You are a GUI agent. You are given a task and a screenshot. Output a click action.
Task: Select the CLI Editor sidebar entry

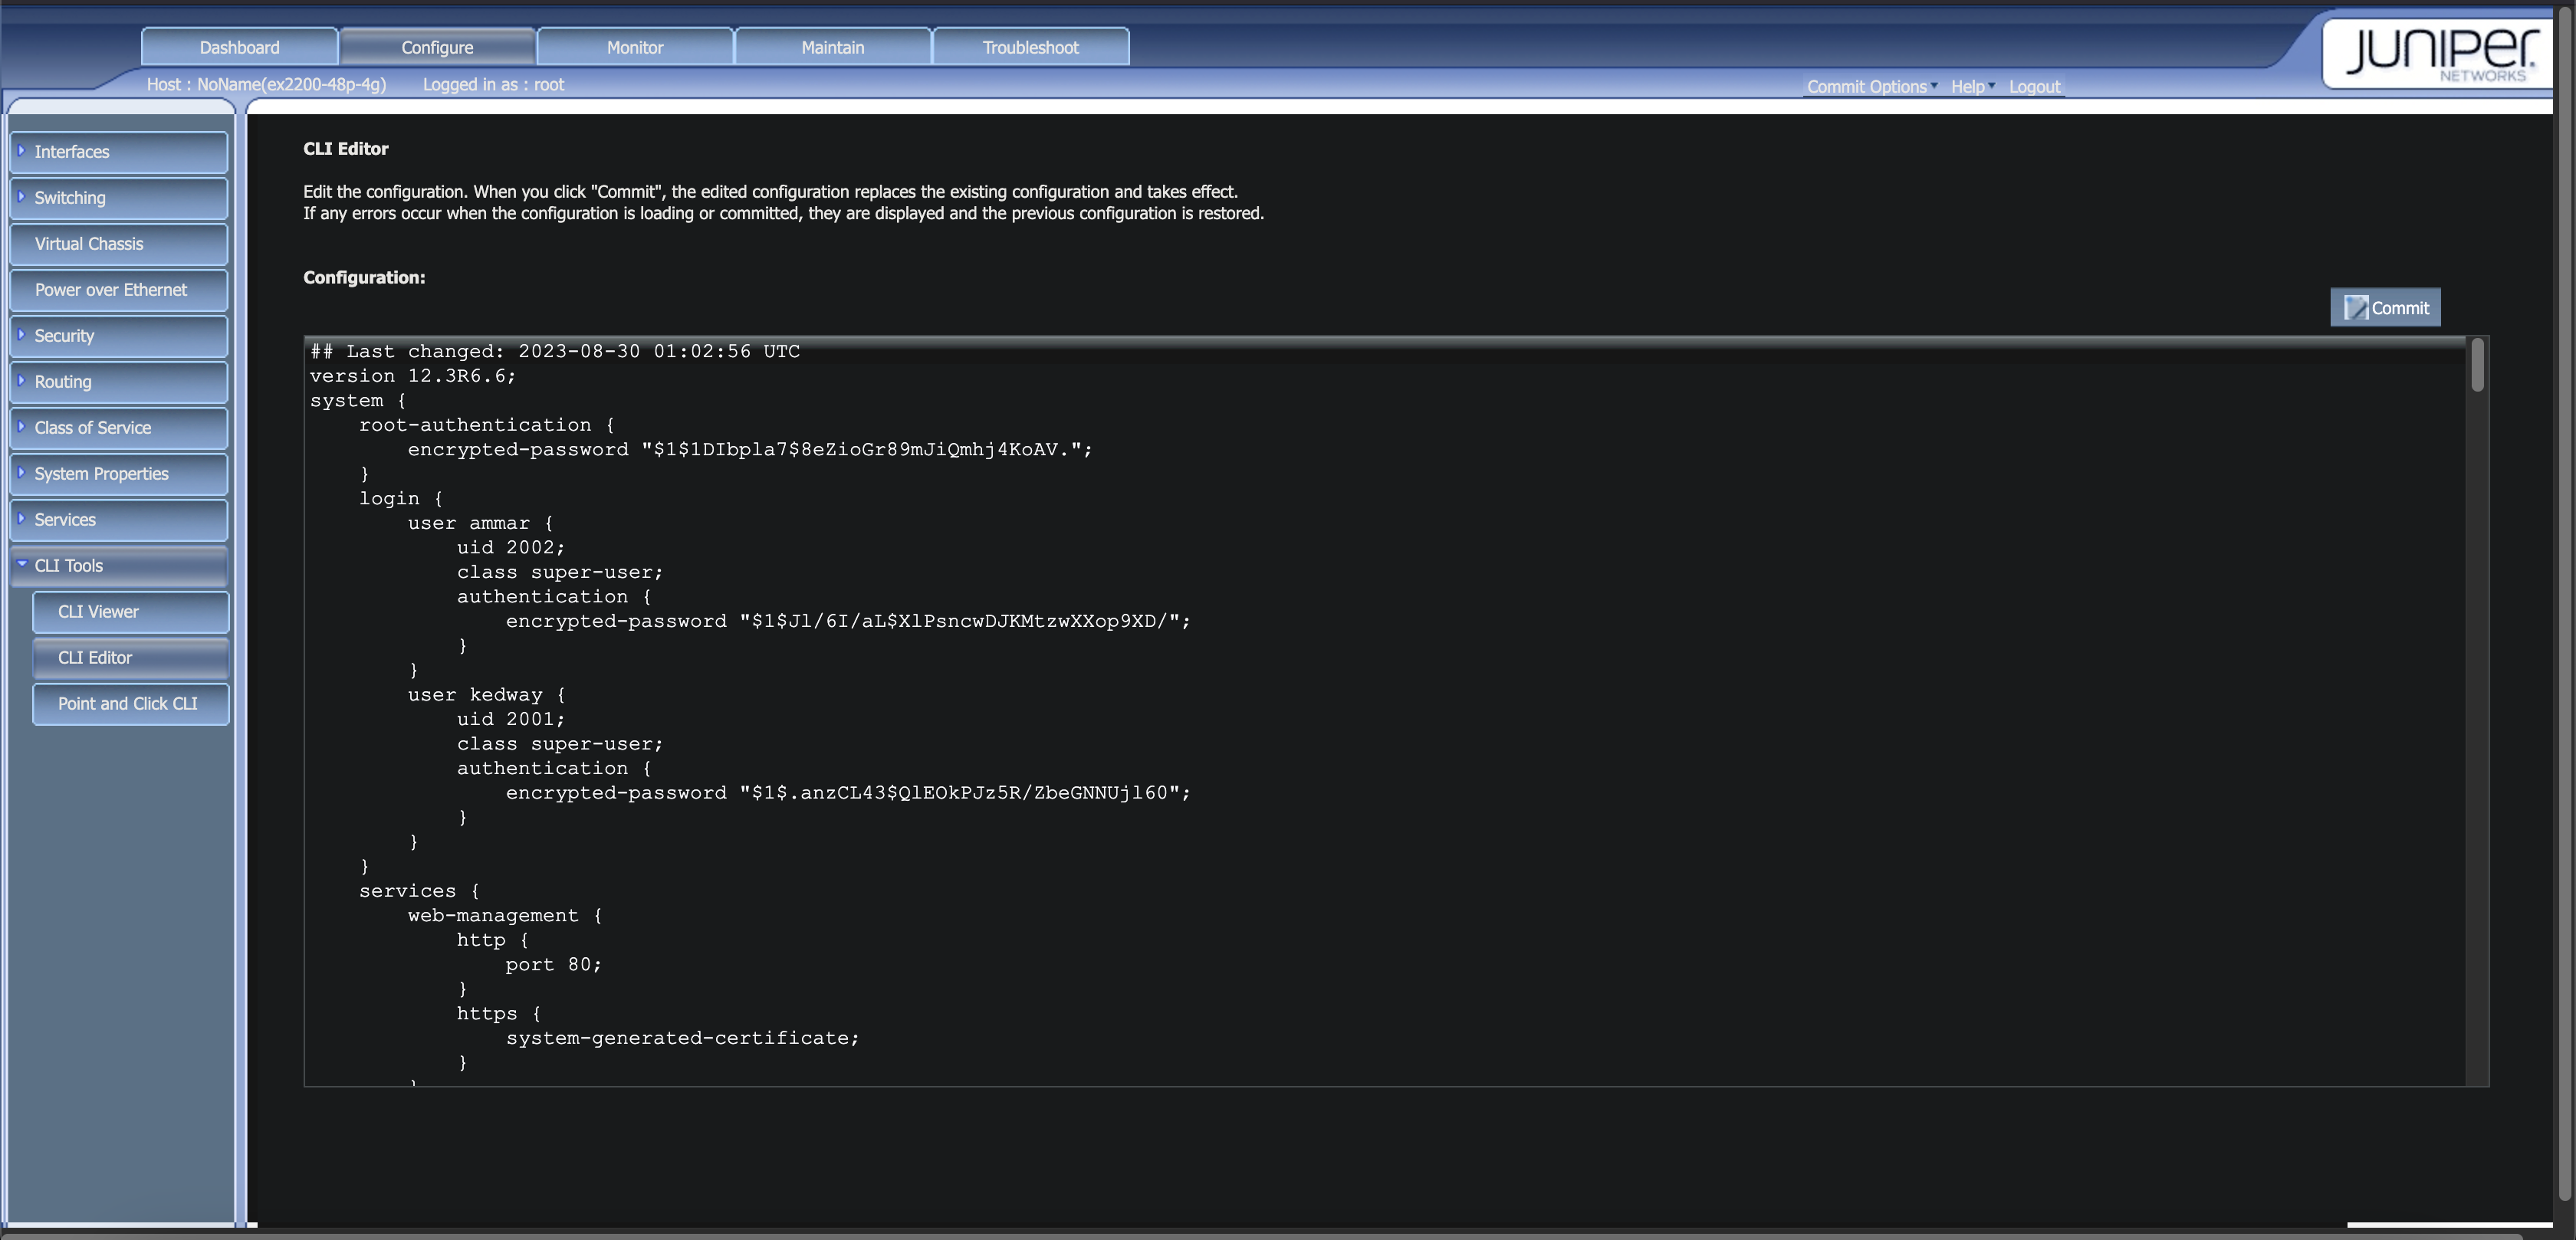[95, 657]
